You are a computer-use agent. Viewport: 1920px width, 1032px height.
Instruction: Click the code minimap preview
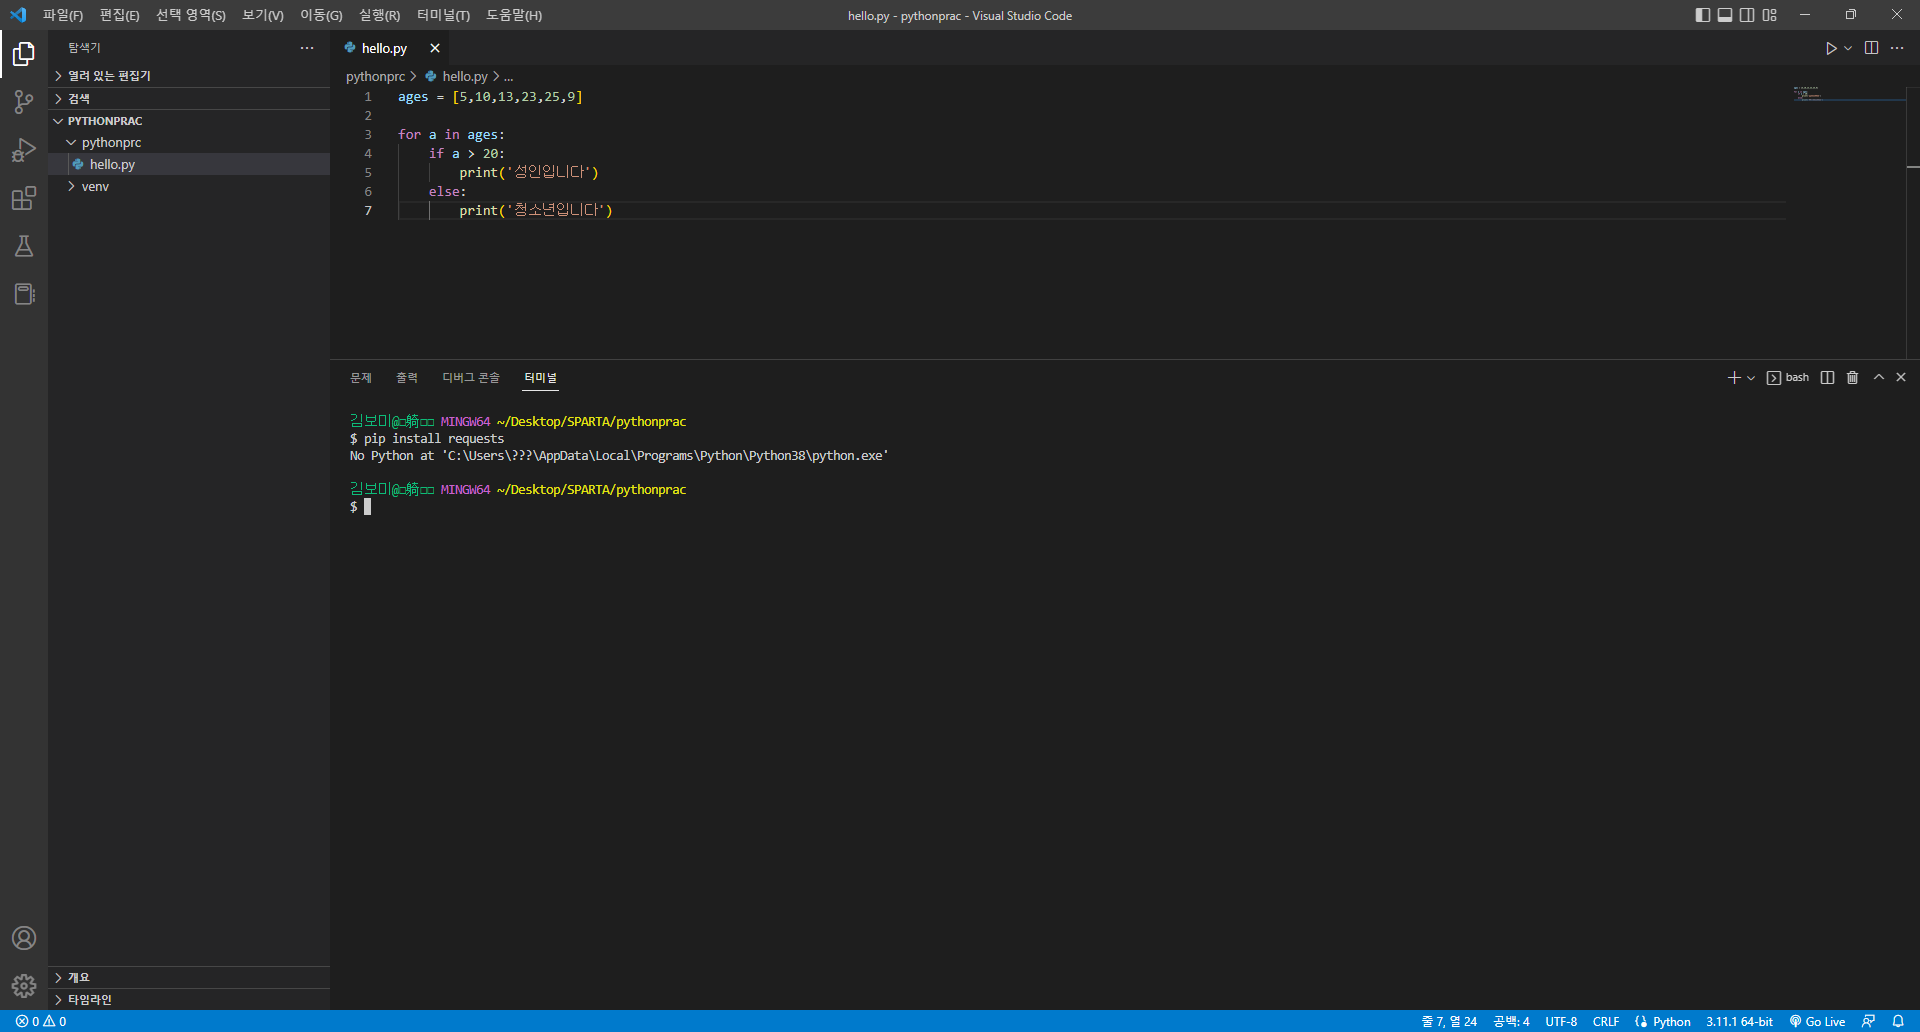[1848, 93]
